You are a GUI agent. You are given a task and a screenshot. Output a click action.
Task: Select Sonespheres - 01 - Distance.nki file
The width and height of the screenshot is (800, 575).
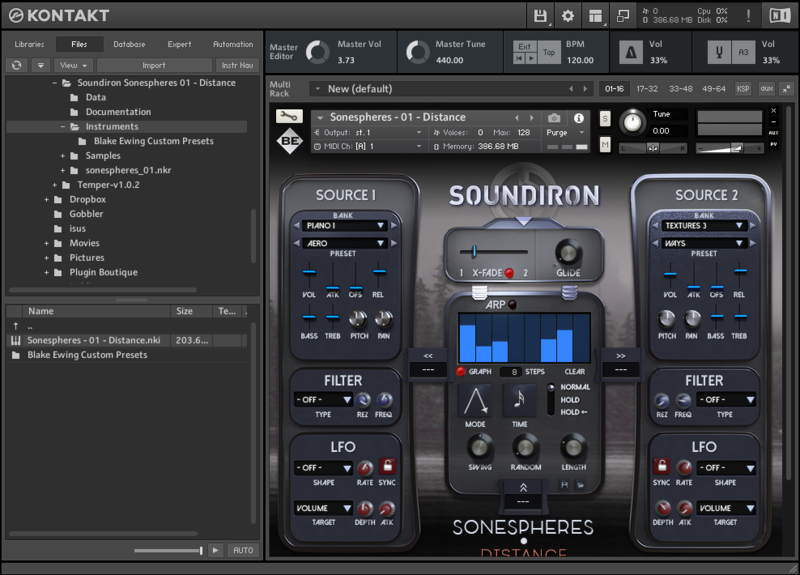94,340
